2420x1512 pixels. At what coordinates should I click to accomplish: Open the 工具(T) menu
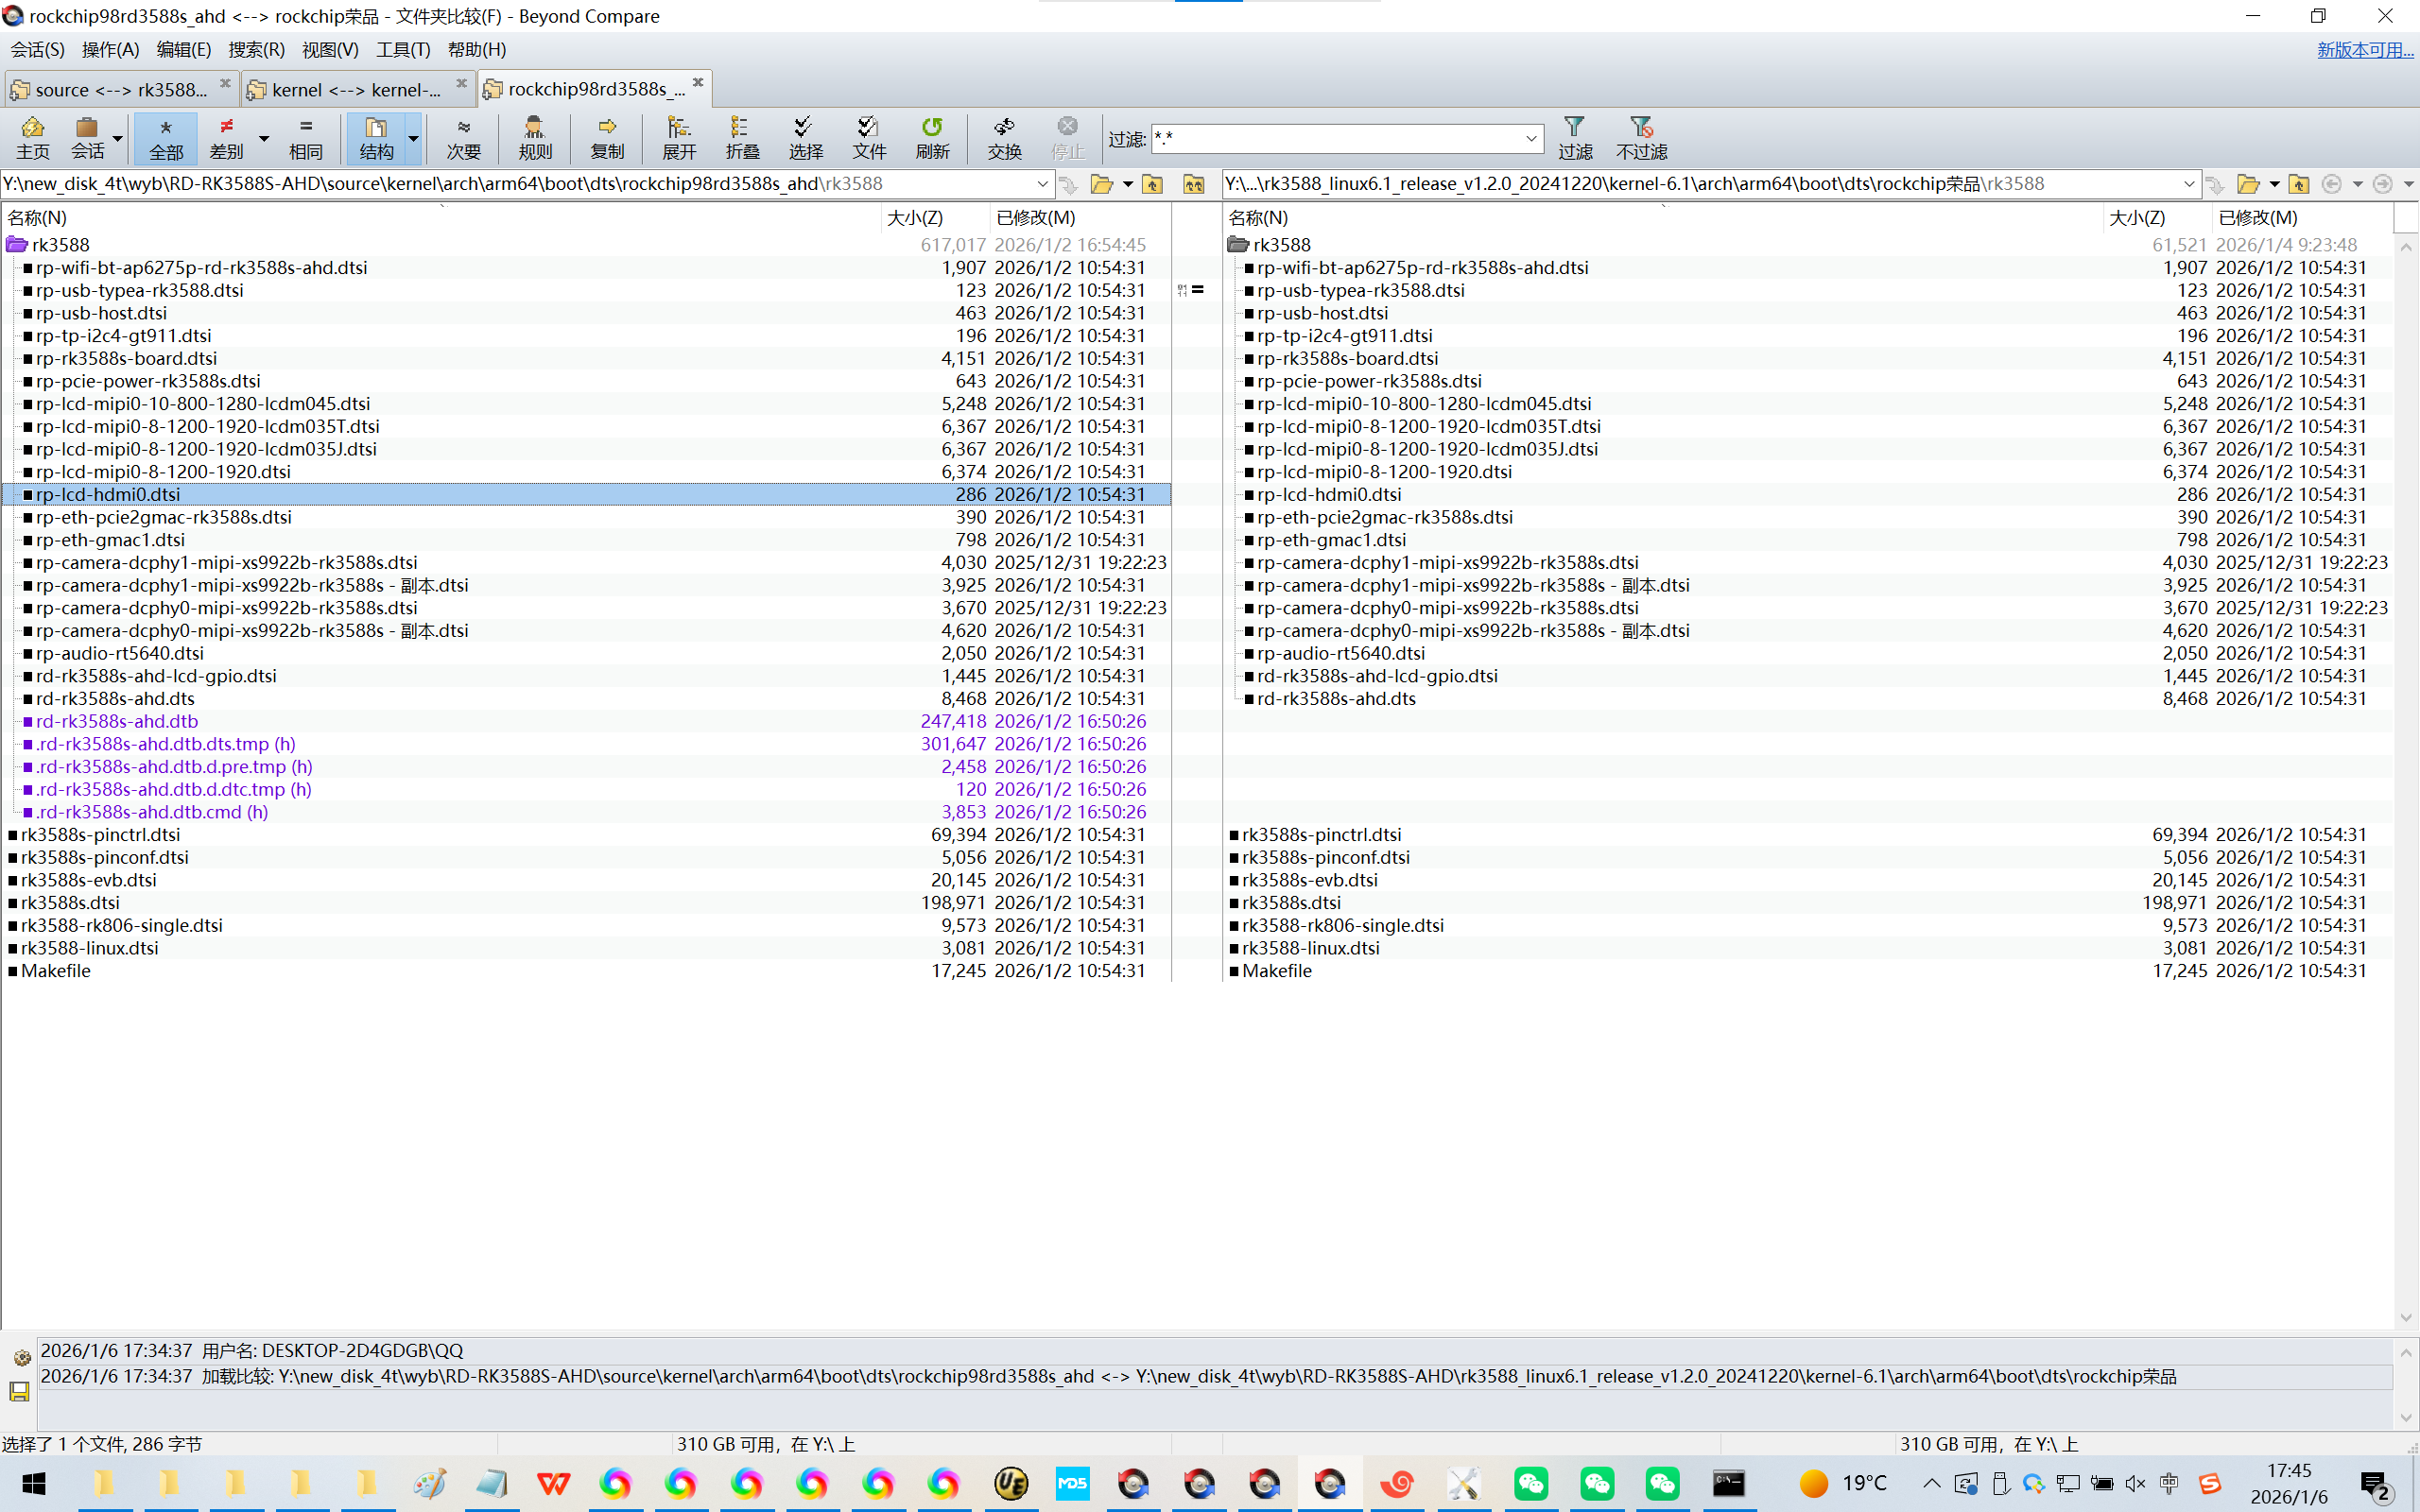pos(403,49)
